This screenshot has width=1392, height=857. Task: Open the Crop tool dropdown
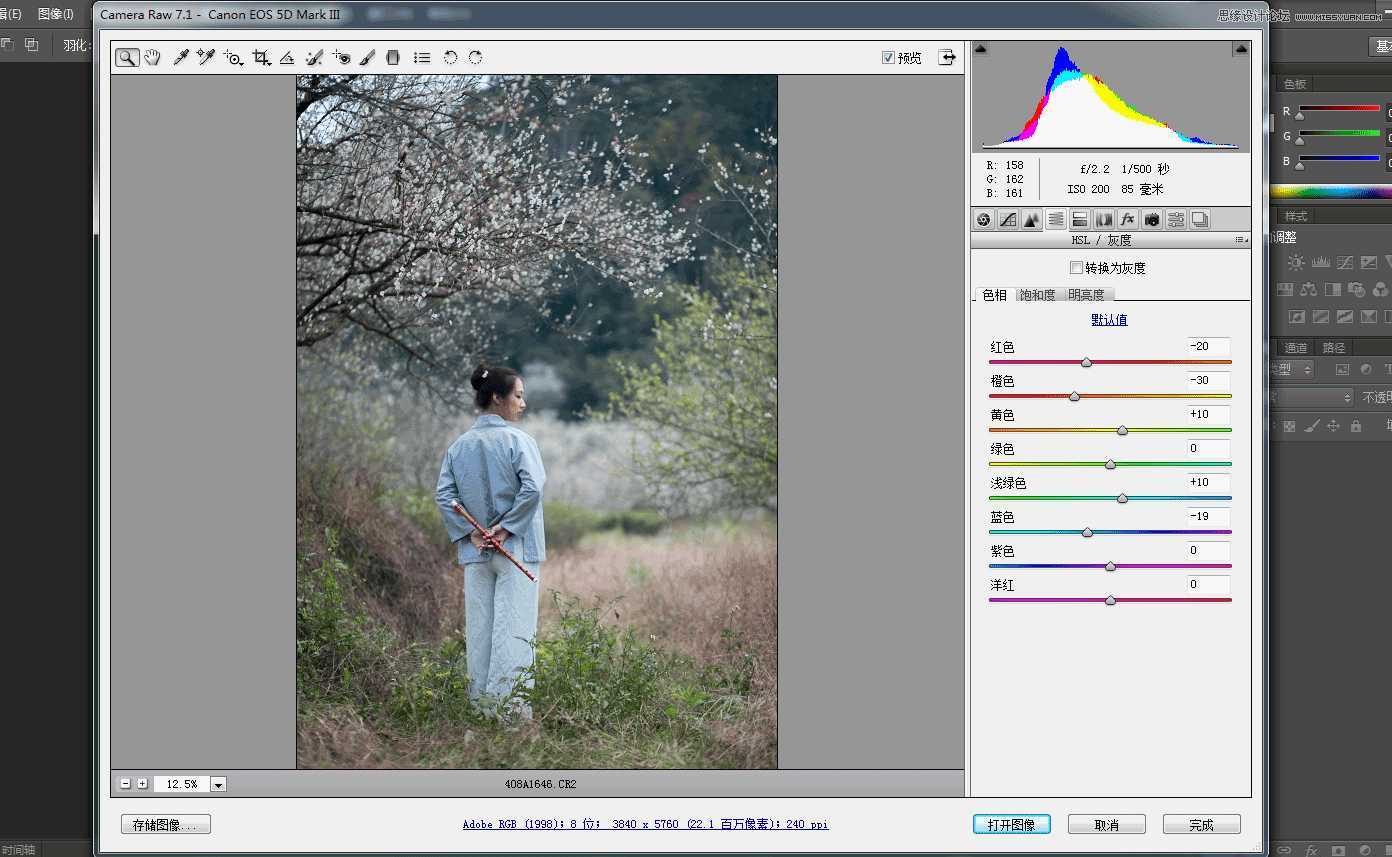pos(268,62)
